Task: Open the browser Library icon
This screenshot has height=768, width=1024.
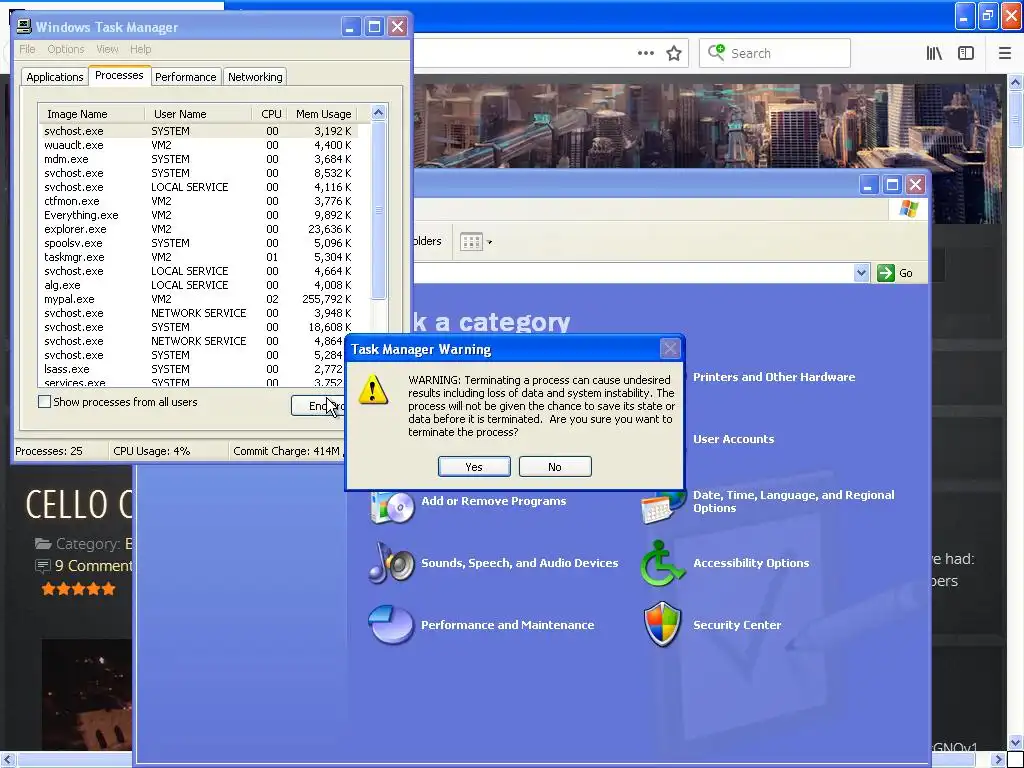Action: tap(934, 54)
